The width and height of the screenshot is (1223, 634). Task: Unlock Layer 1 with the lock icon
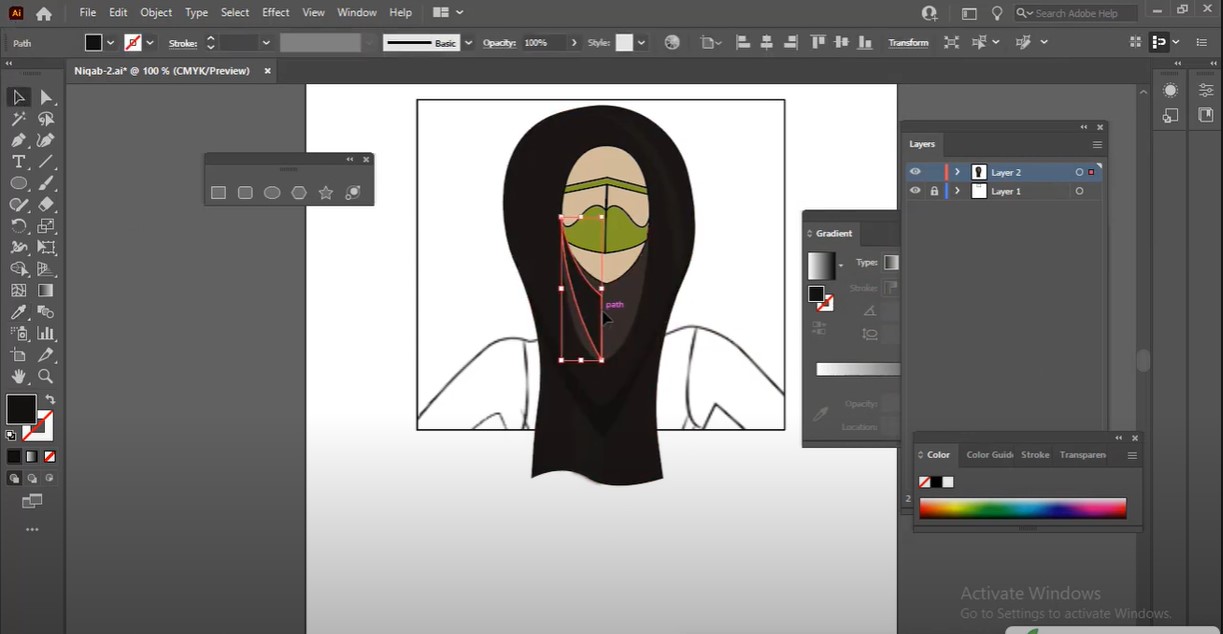click(x=934, y=191)
